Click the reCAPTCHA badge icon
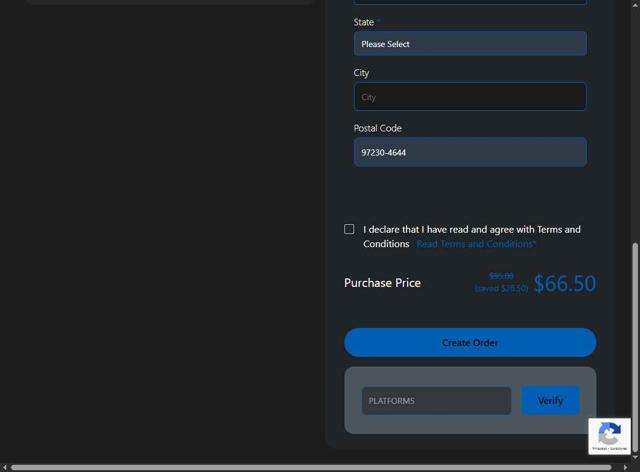 tap(609, 436)
